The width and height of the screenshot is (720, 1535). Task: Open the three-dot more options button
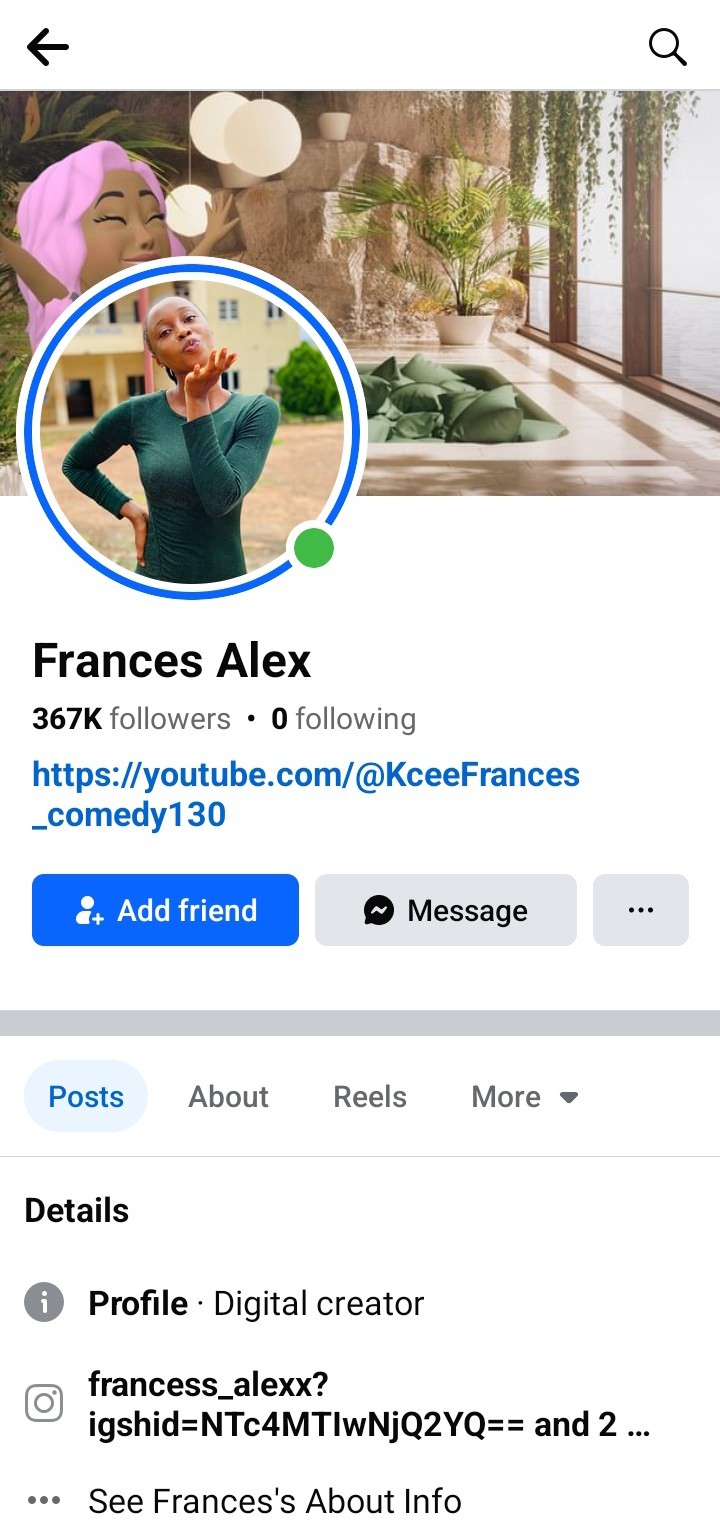click(641, 910)
